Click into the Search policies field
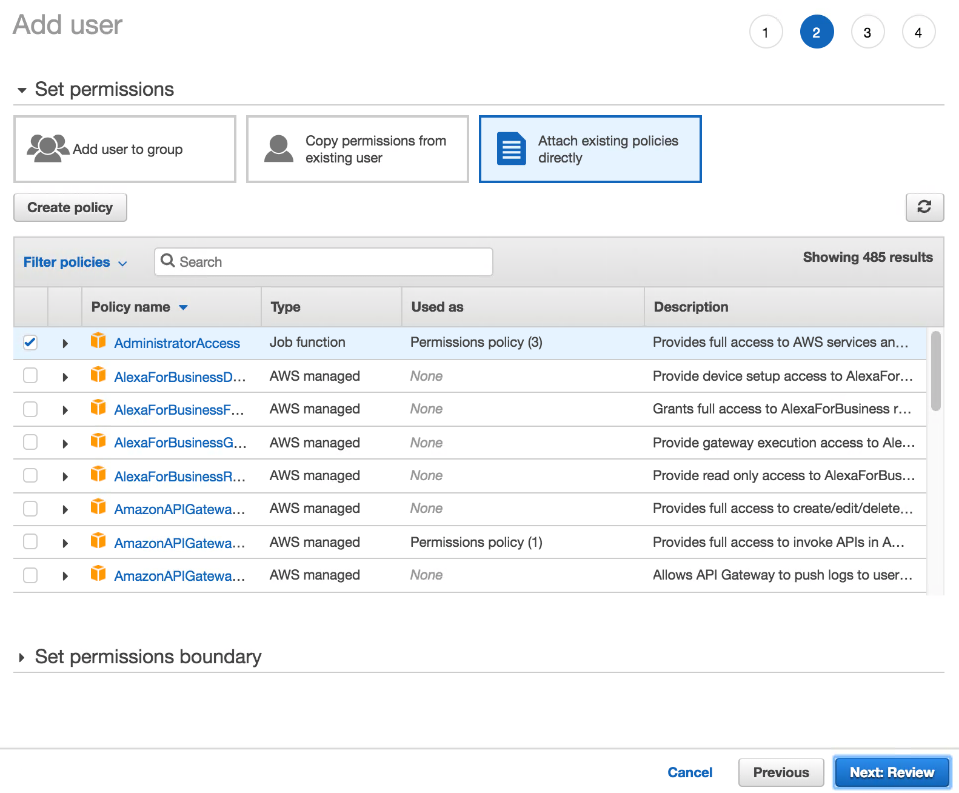This screenshot has width=959, height=793. (x=324, y=262)
